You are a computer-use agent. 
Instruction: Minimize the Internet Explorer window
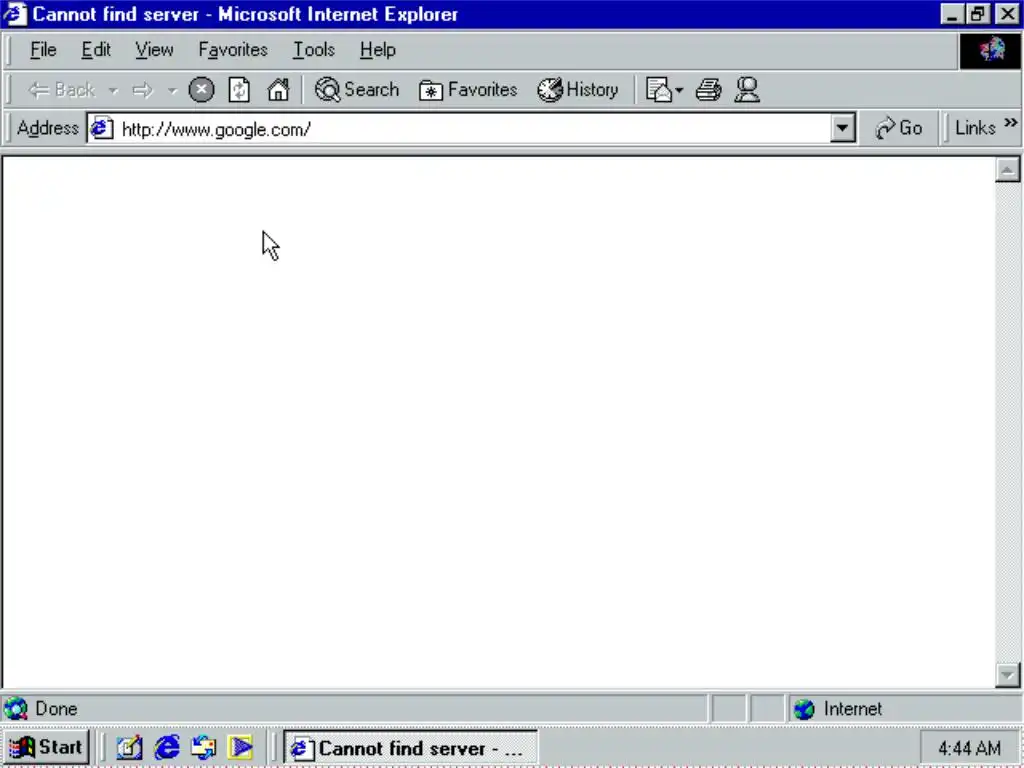(952, 14)
